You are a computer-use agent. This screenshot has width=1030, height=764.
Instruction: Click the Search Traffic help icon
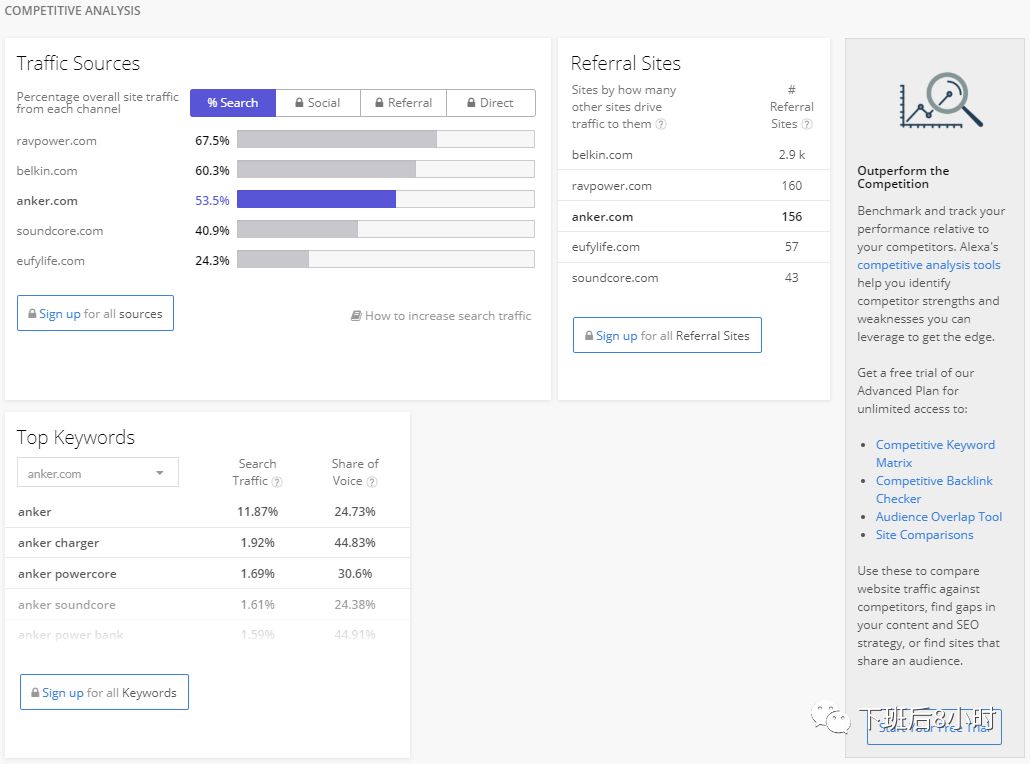point(277,481)
